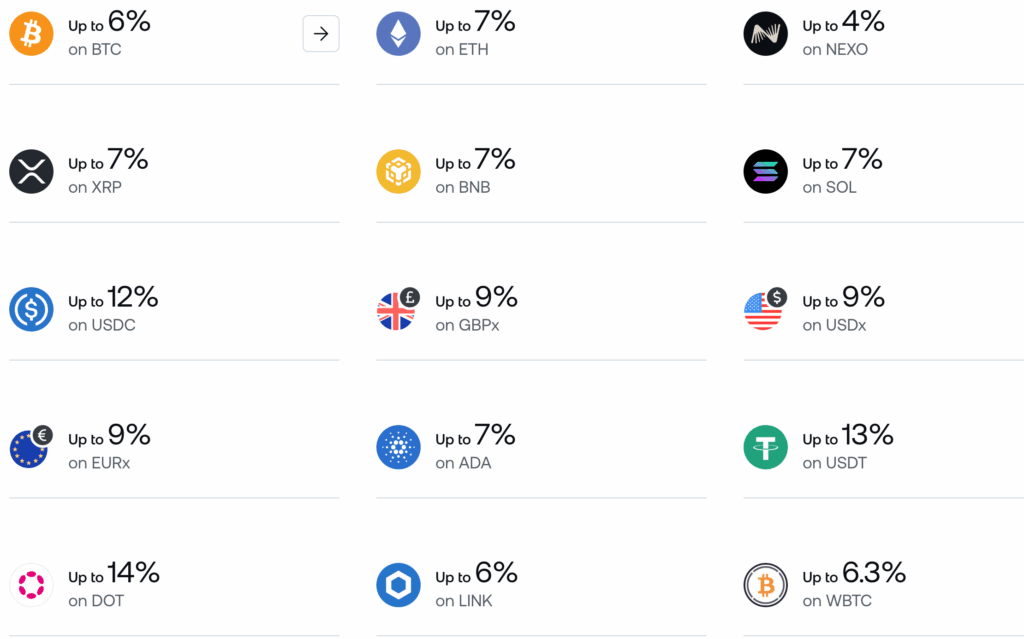Select the Wrapped Bitcoin WBTC icon
The width and height of the screenshot is (1024, 639).
coord(765,585)
